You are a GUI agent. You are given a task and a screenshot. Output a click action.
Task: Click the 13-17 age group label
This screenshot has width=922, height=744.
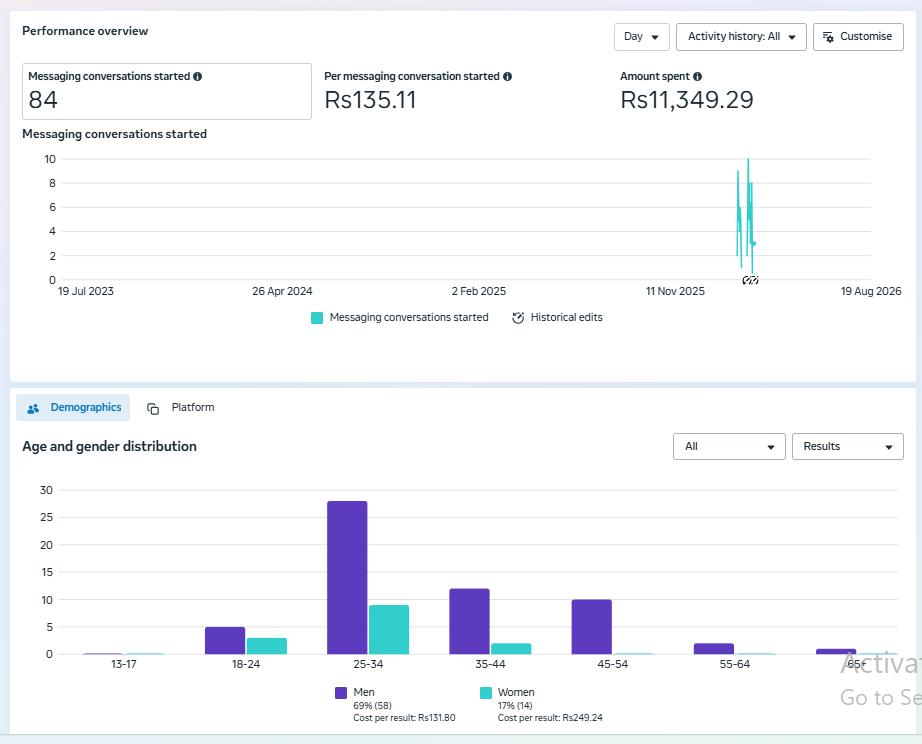(x=123, y=664)
